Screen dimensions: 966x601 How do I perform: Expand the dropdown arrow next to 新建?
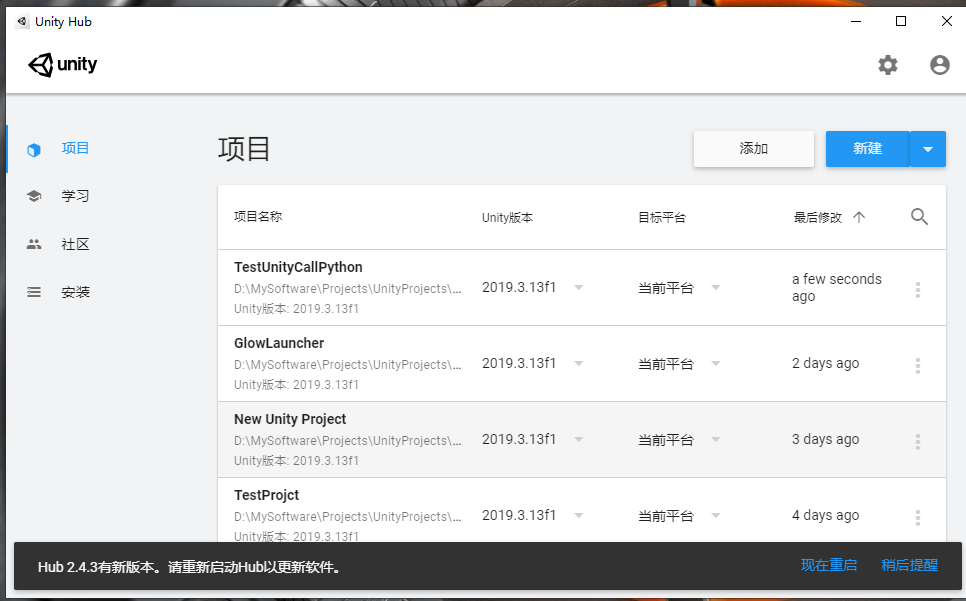(x=928, y=148)
